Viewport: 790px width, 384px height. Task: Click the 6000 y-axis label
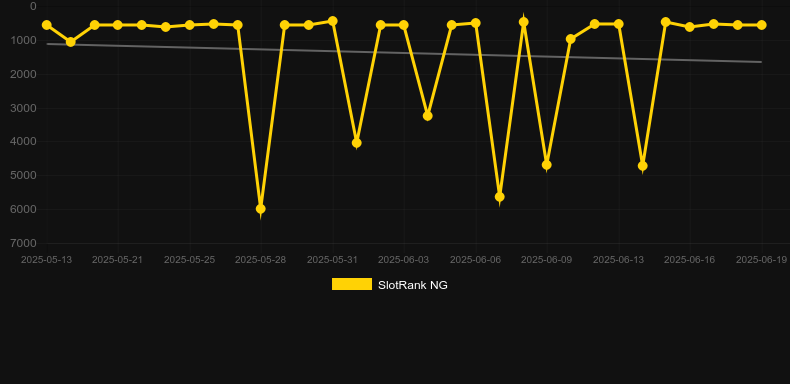[x=23, y=209]
